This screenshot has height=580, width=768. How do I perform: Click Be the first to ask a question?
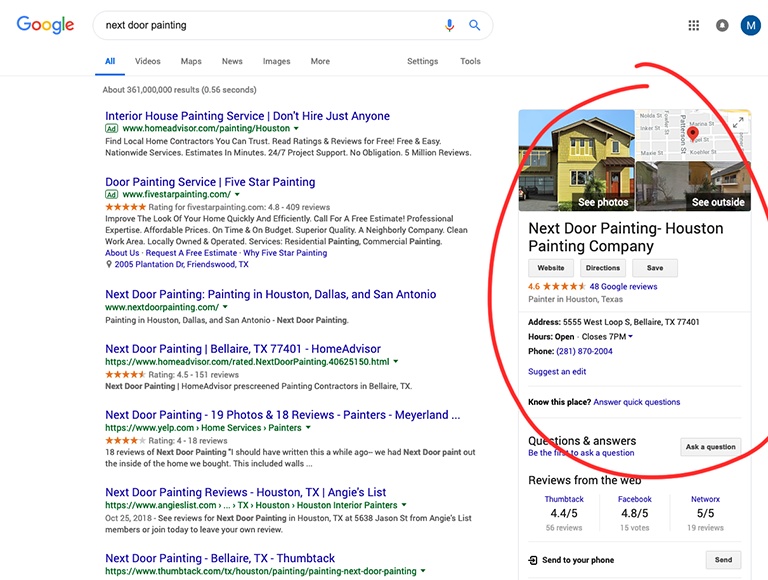pyautogui.click(x=581, y=453)
